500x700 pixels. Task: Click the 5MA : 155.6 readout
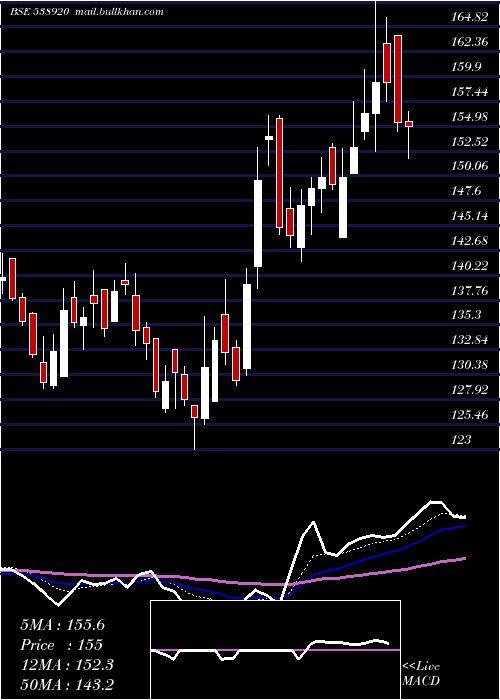tap(62, 625)
